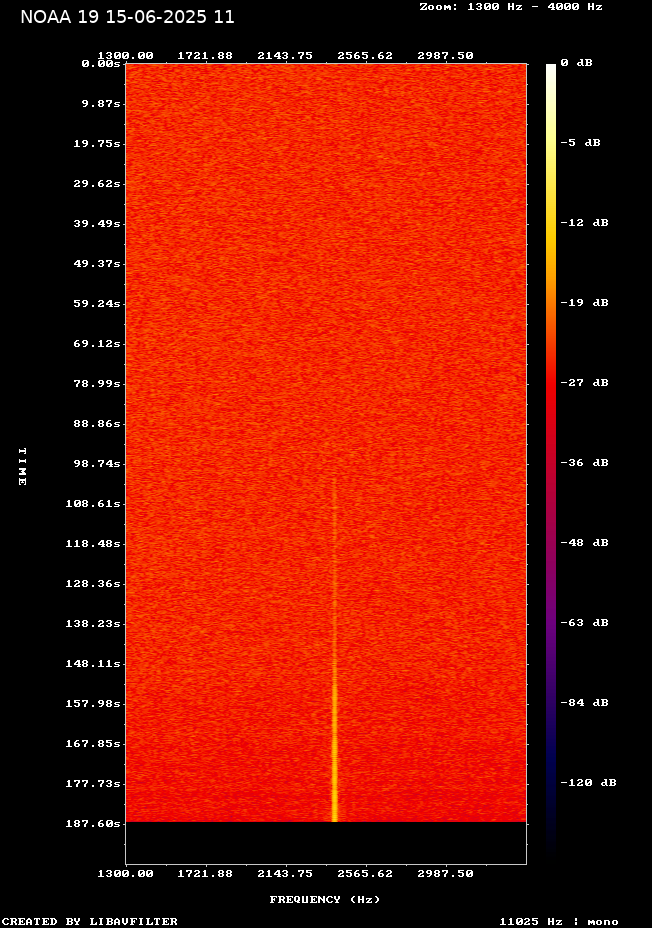Click the "88.86s" time axis label
Image resolution: width=652 pixels, height=928 pixels.
(97, 423)
